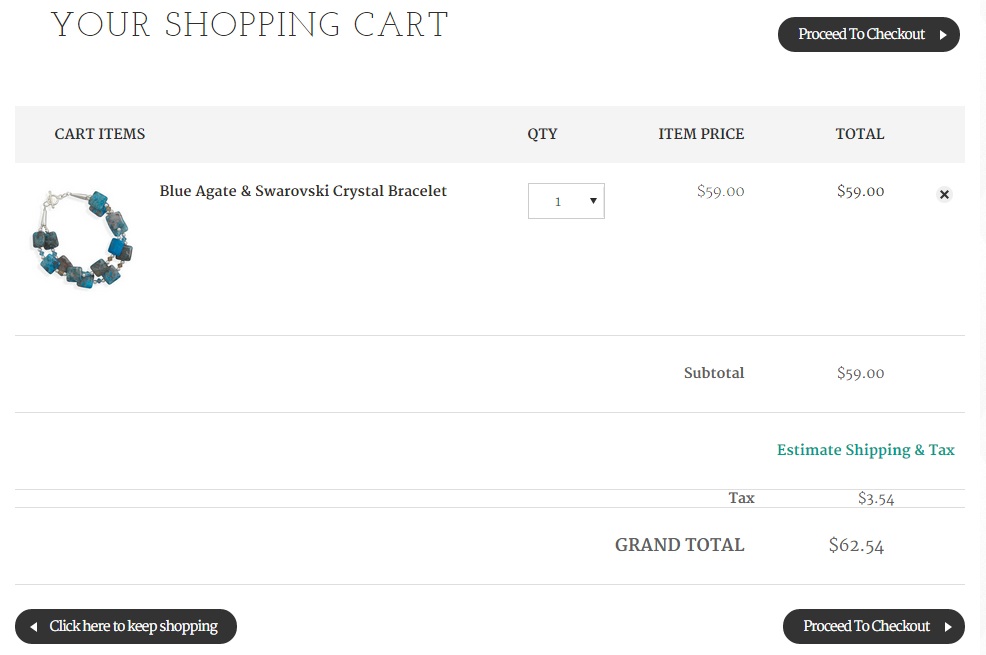Image resolution: width=986 pixels, height=655 pixels.
Task: Click arrow icon on Proceed To Checkout beside heading
Action: pyautogui.click(x=943, y=35)
